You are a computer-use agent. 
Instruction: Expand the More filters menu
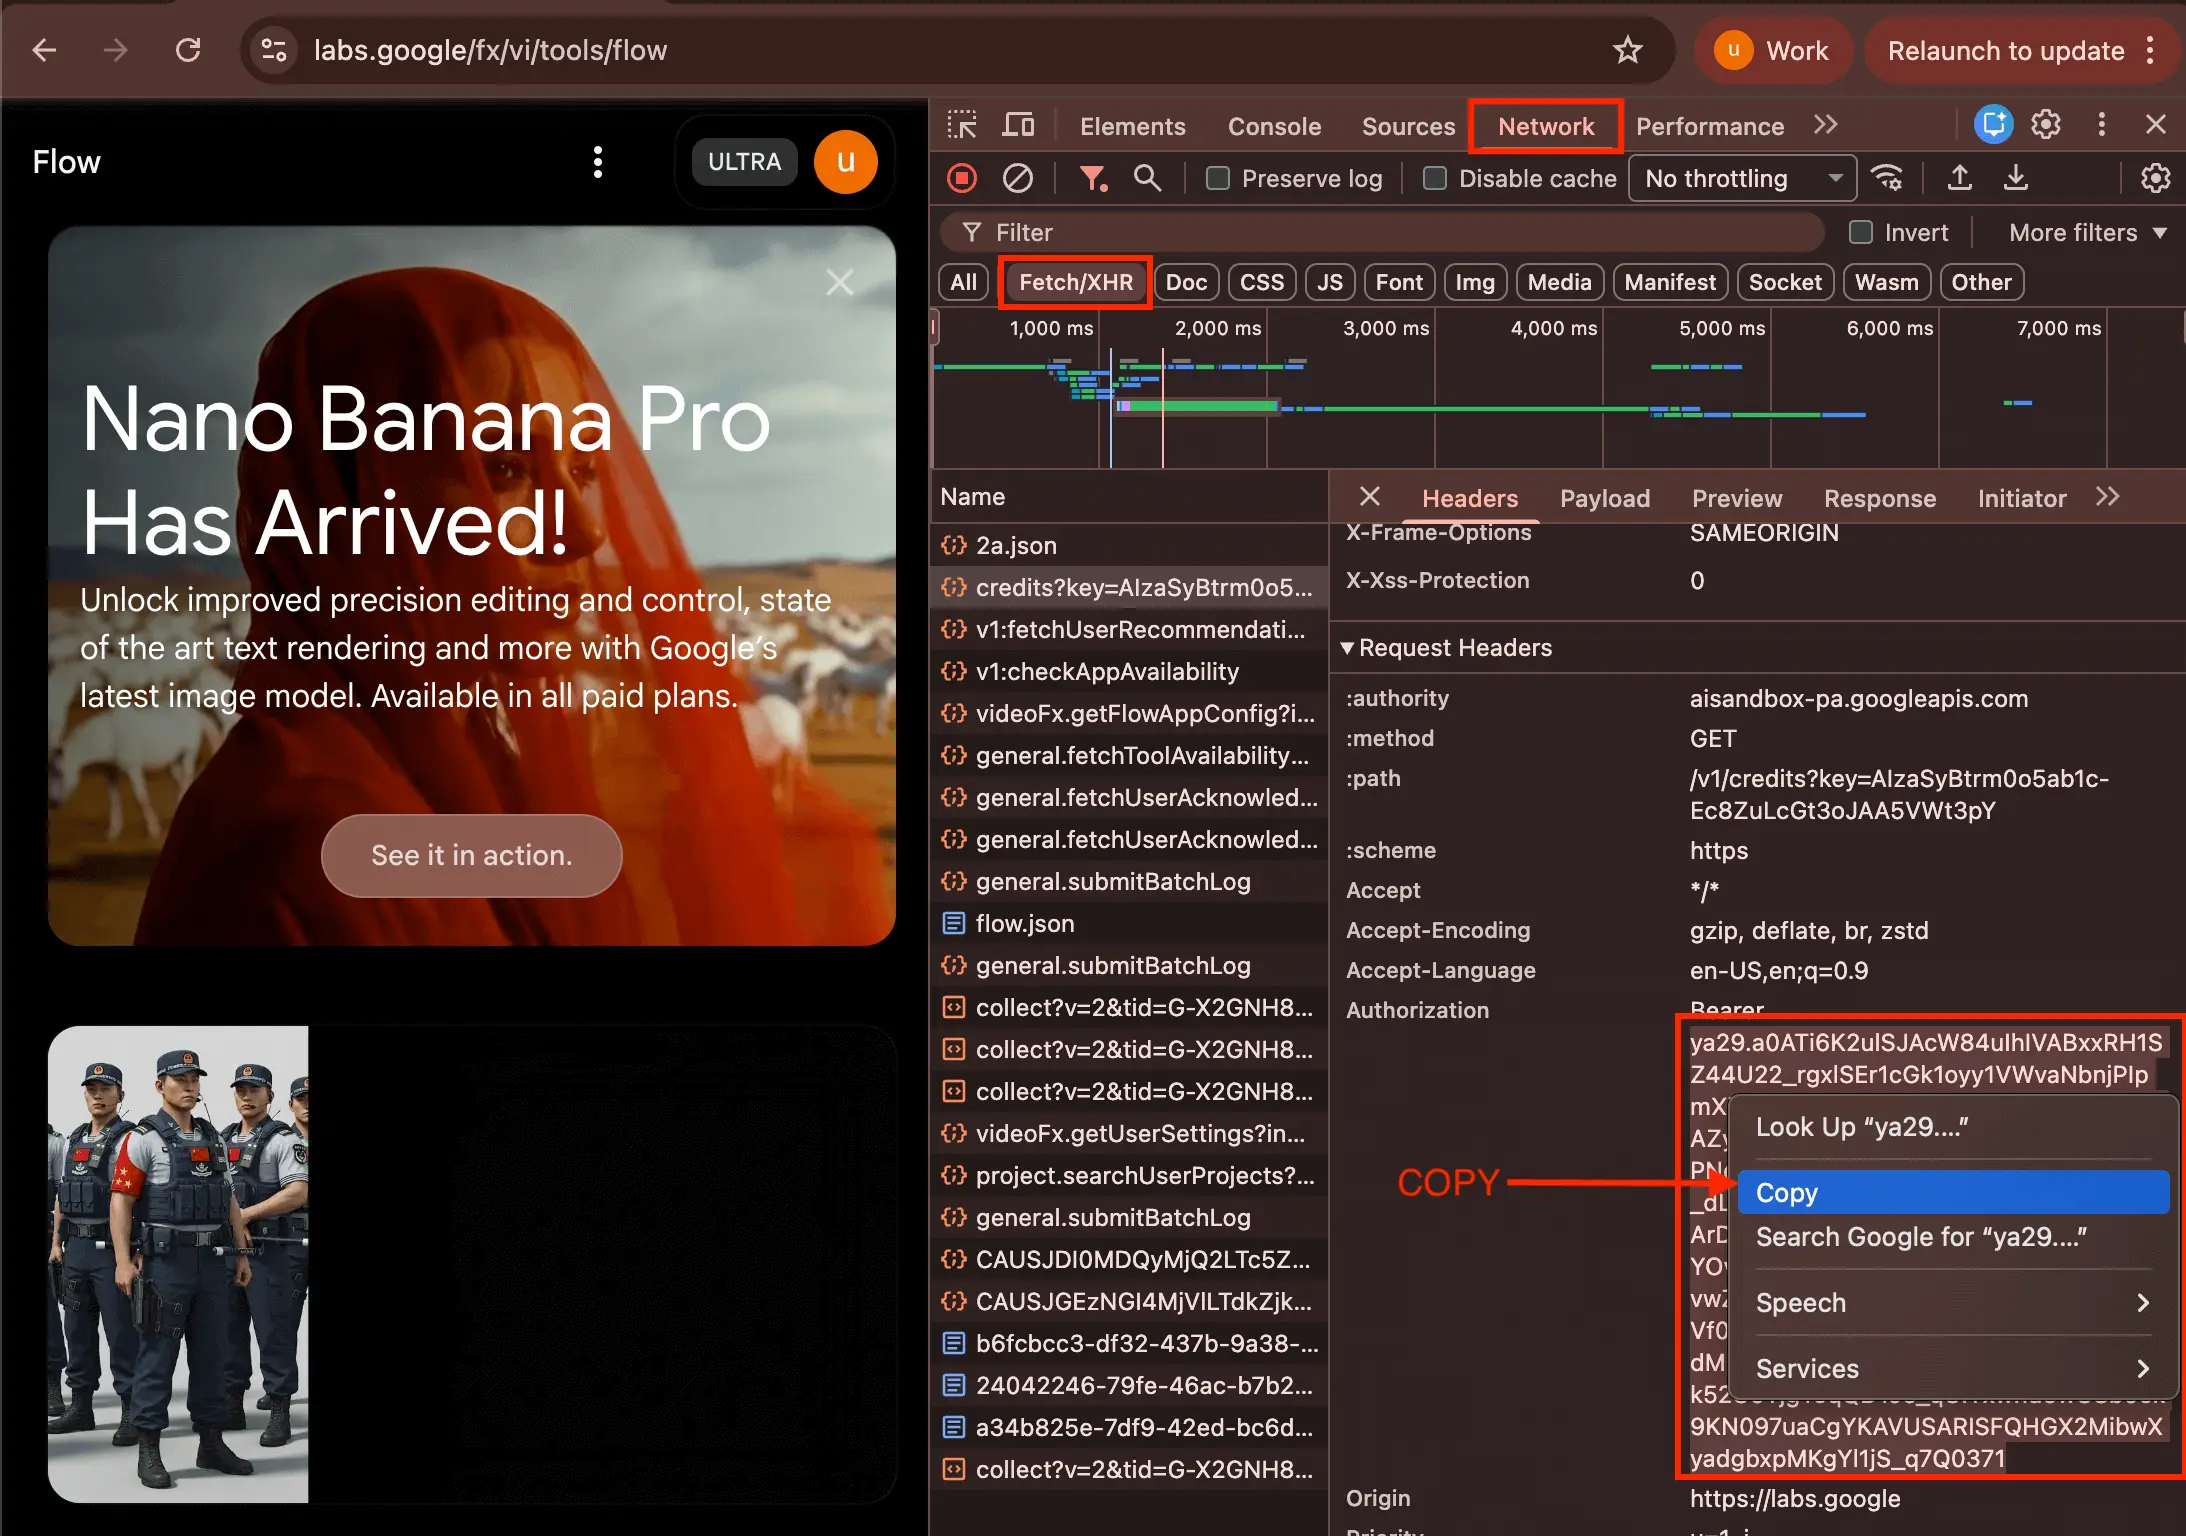pos(2087,233)
